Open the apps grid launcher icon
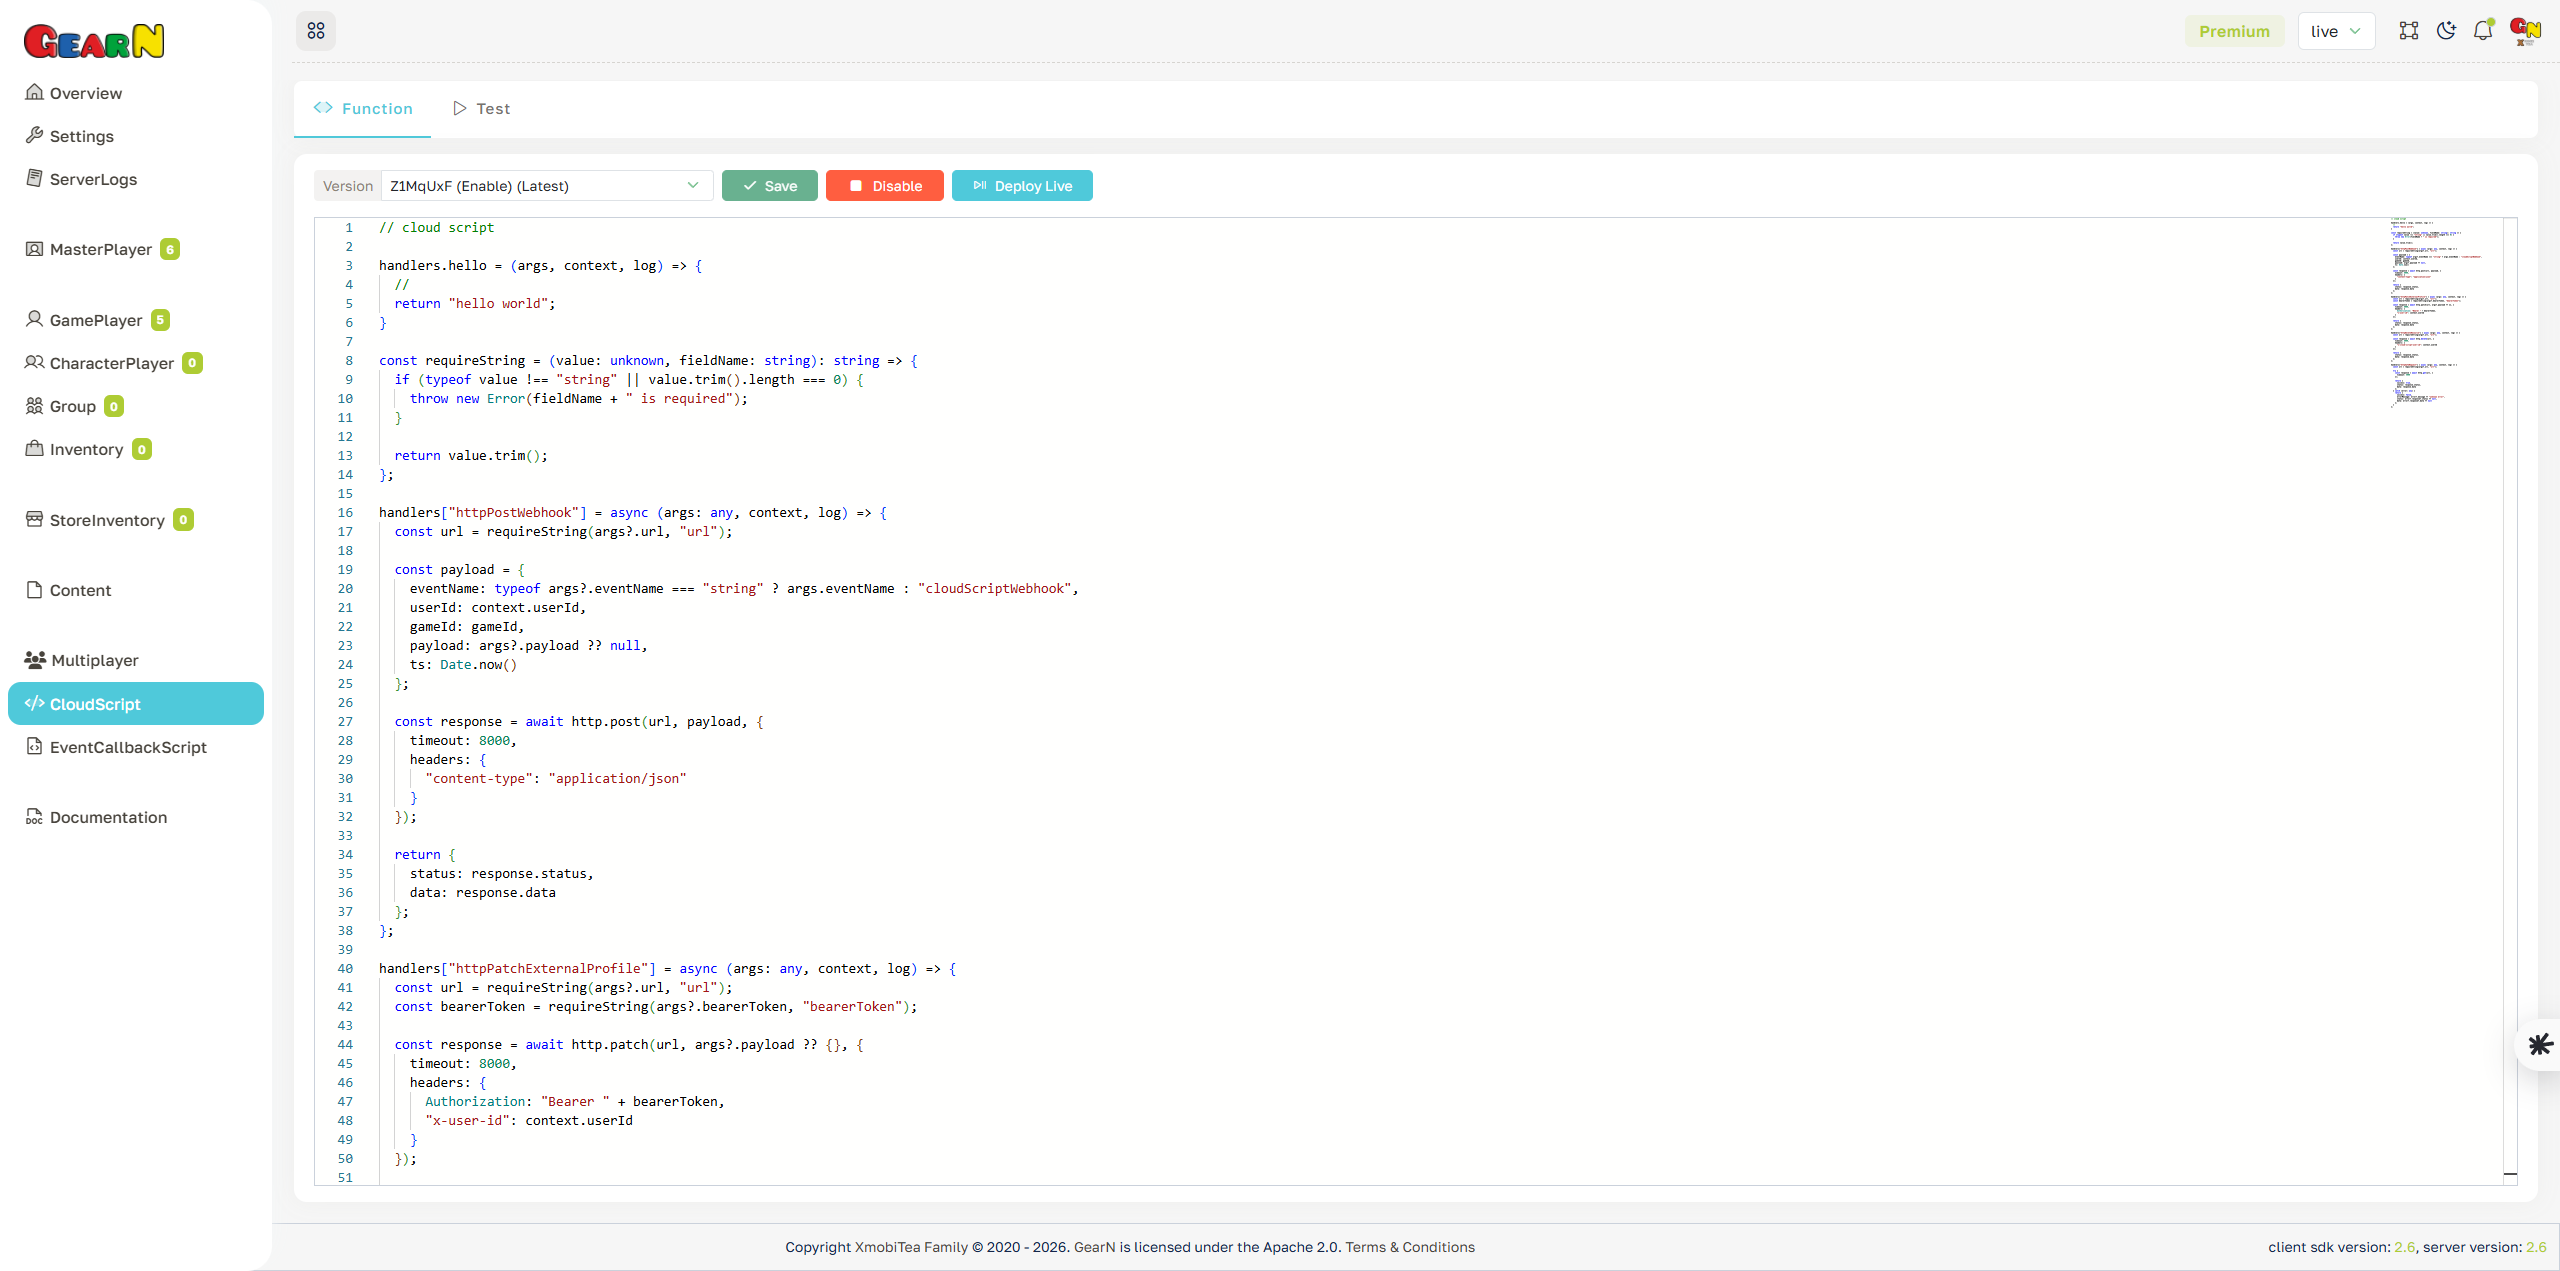The width and height of the screenshot is (2560, 1271). [316, 30]
